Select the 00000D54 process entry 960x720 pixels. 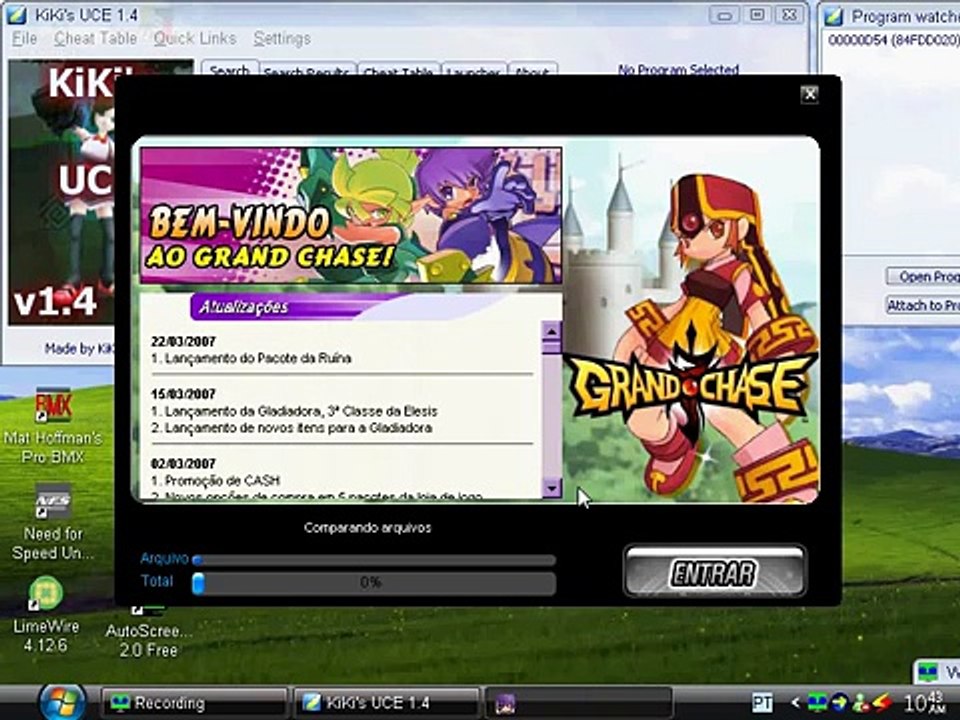893,40
